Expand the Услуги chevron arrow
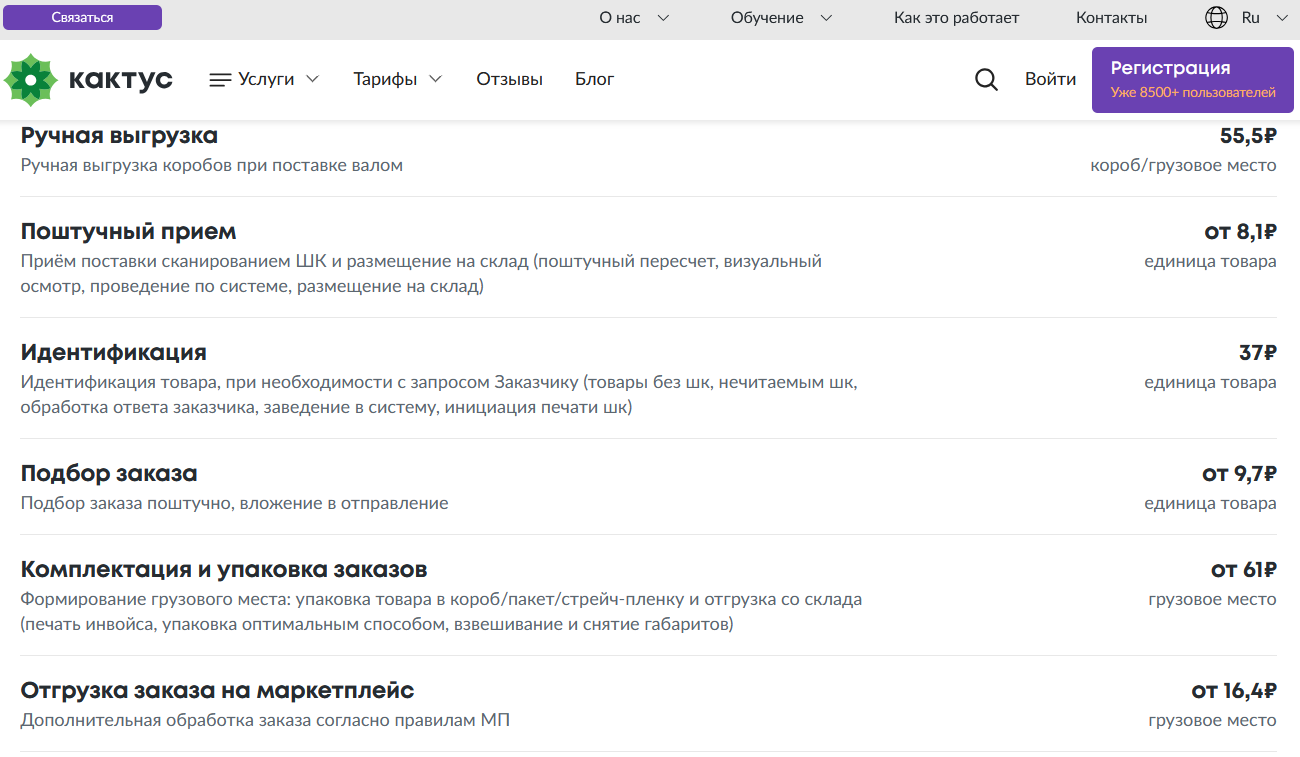Screen dimensions: 1300x757 click(x=312, y=79)
